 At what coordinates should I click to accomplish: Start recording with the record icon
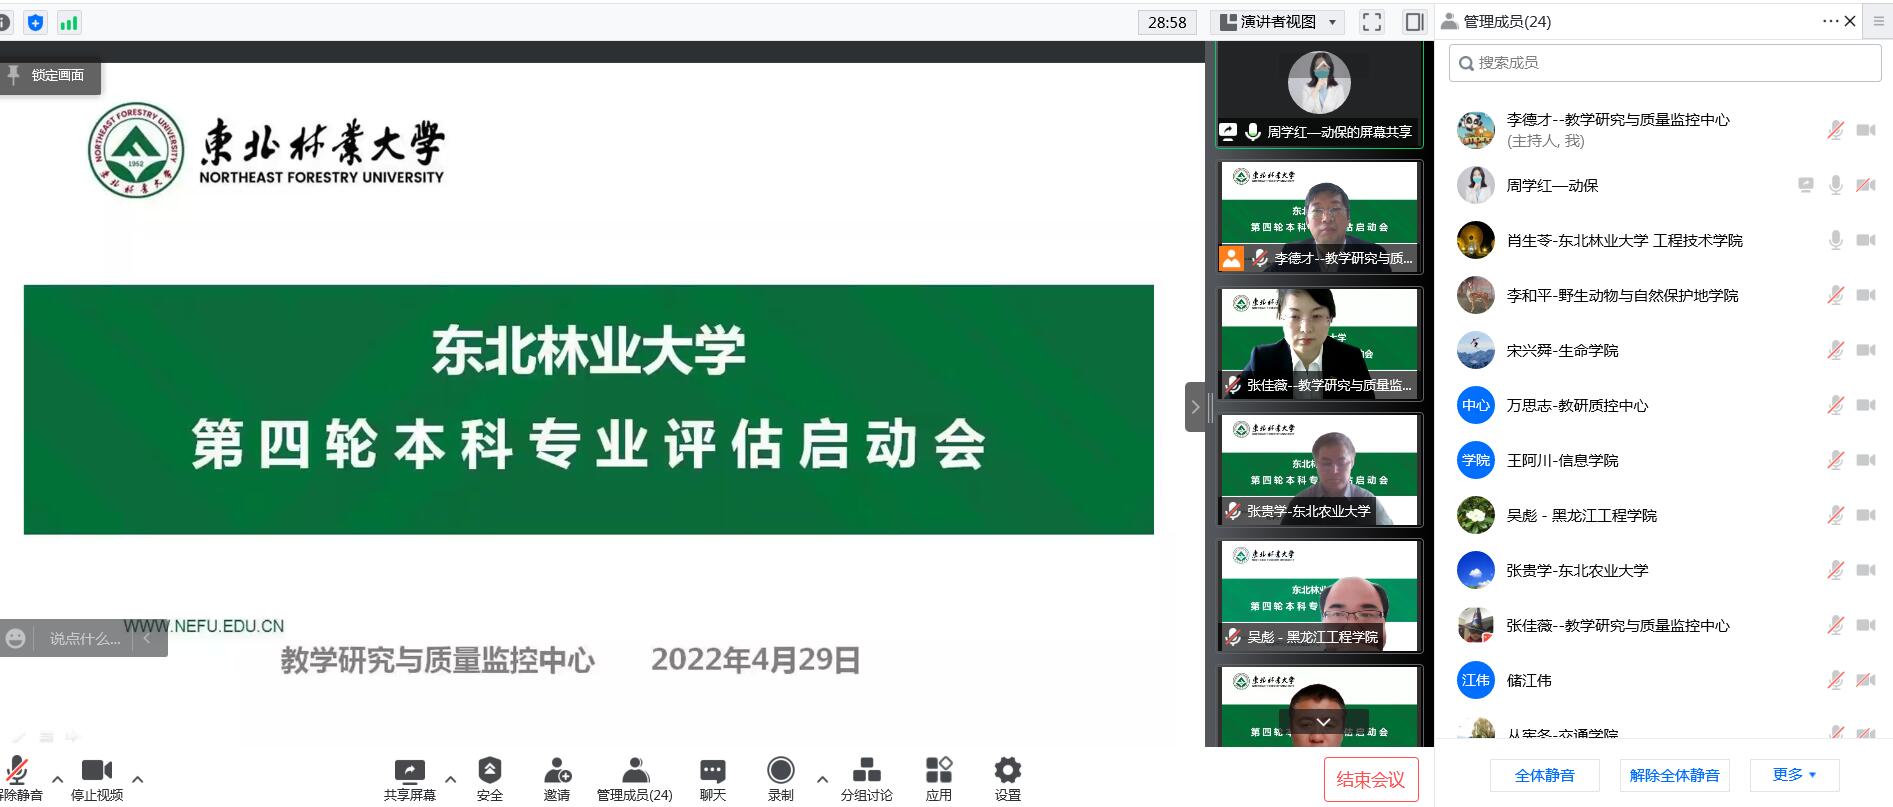(780, 771)
